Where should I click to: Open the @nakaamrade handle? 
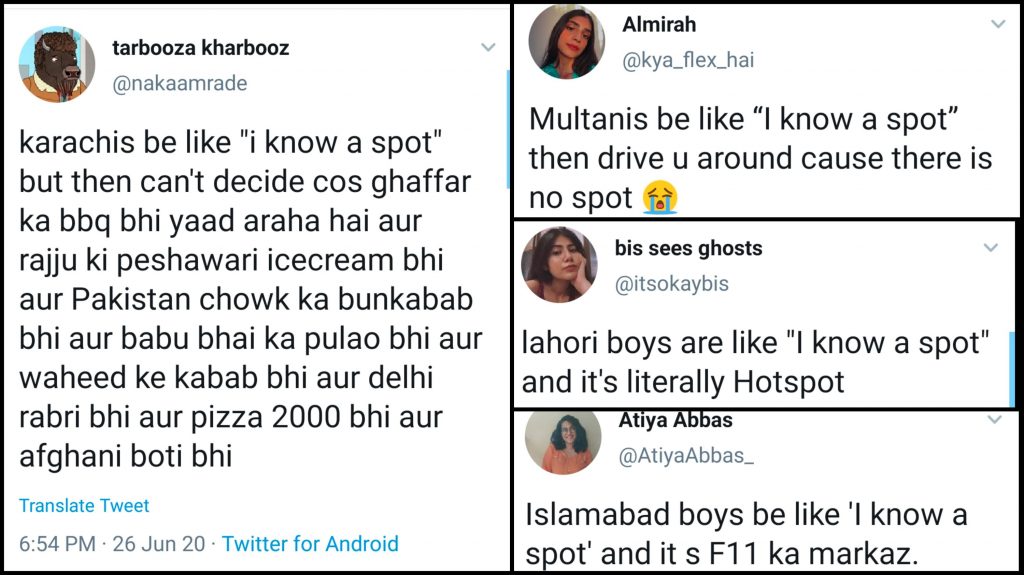178,84
